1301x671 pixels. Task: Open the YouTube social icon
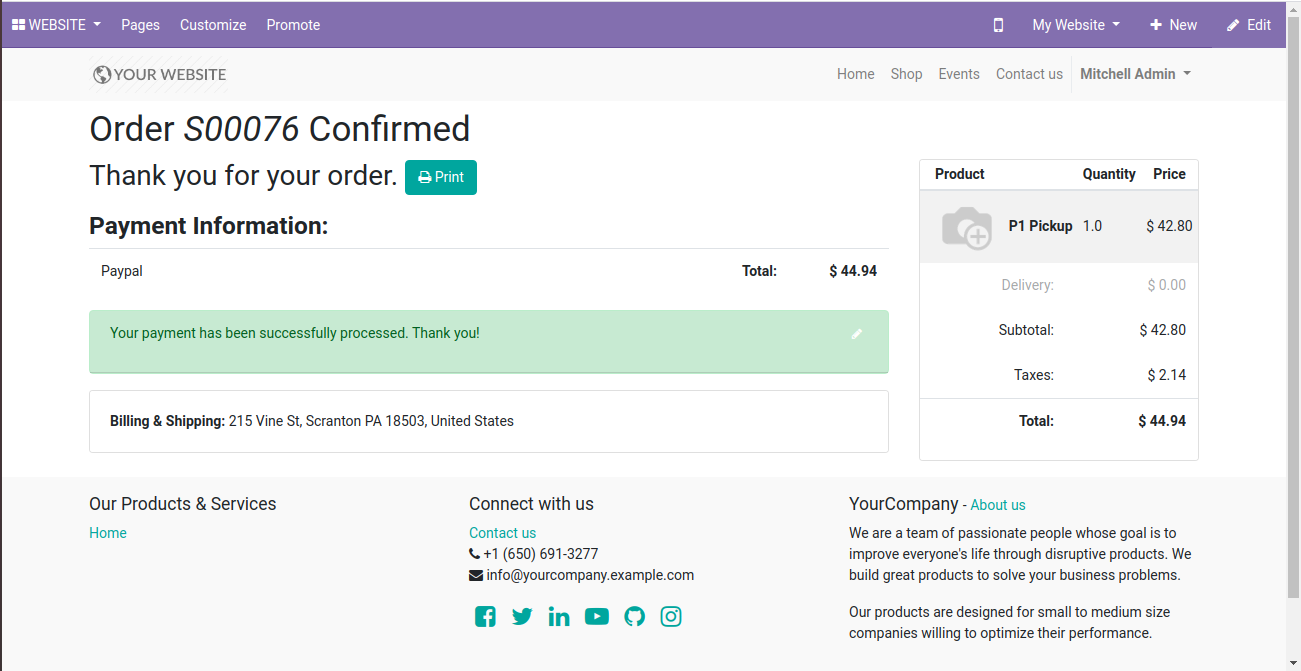(x=597, y=617)
